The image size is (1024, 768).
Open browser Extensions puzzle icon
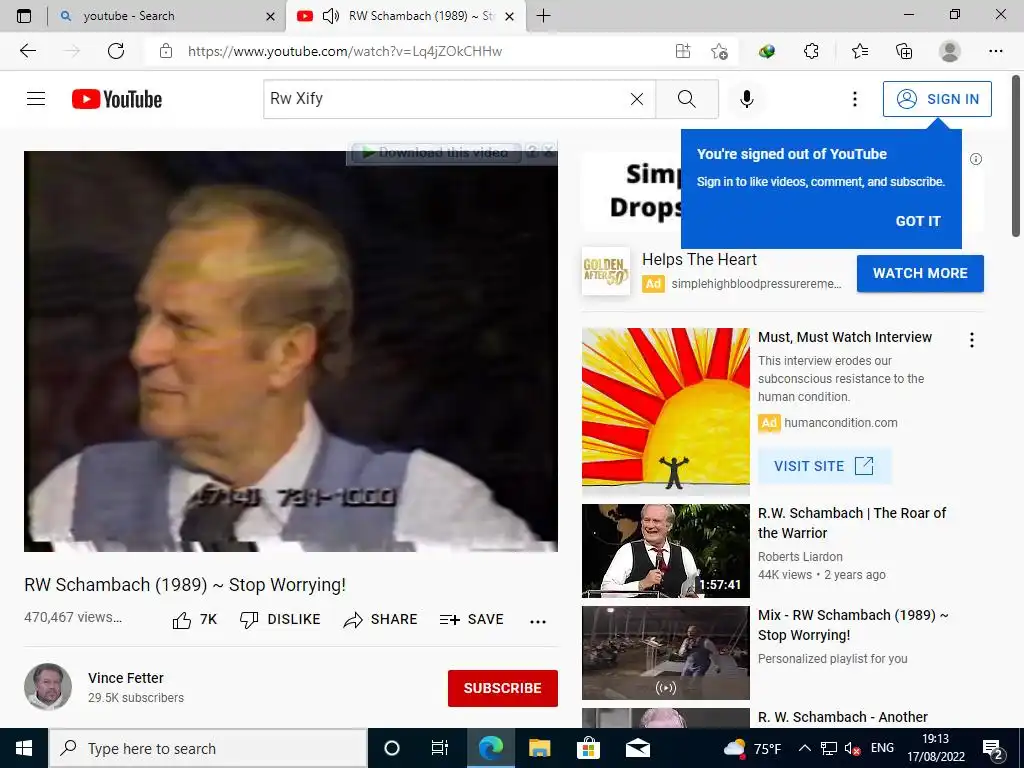click(x=811, y=51)
